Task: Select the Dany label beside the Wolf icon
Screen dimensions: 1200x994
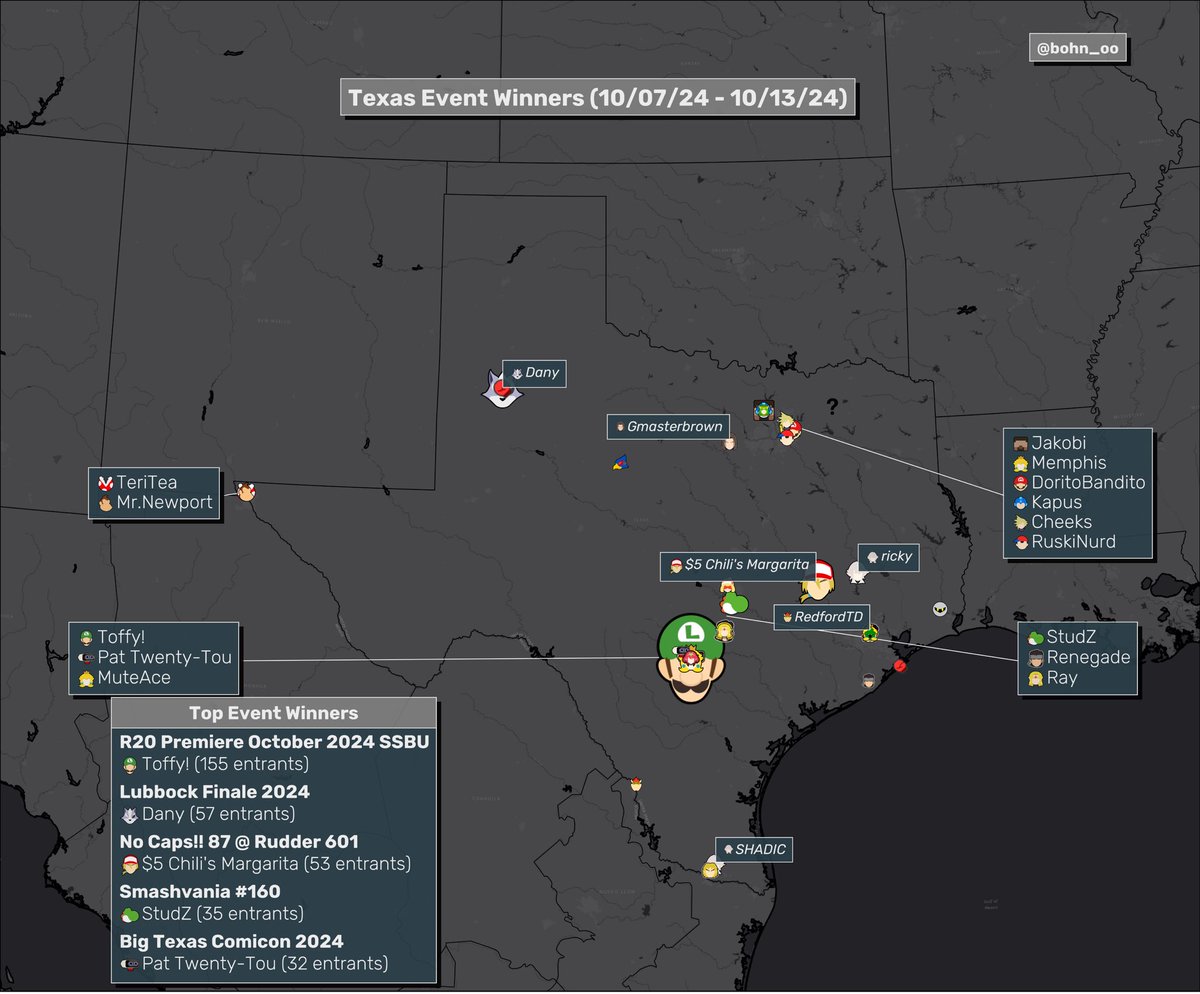Action: (x=535, y=373)
